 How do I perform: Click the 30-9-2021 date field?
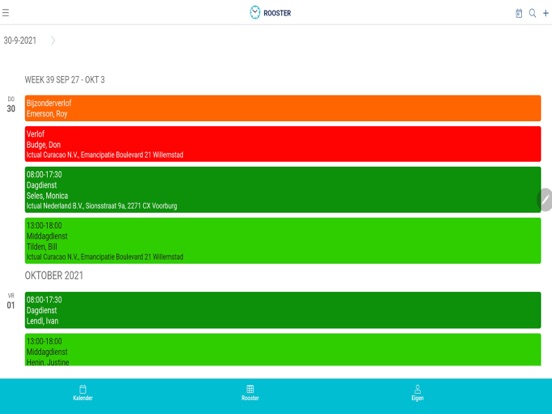click(20, 40)
